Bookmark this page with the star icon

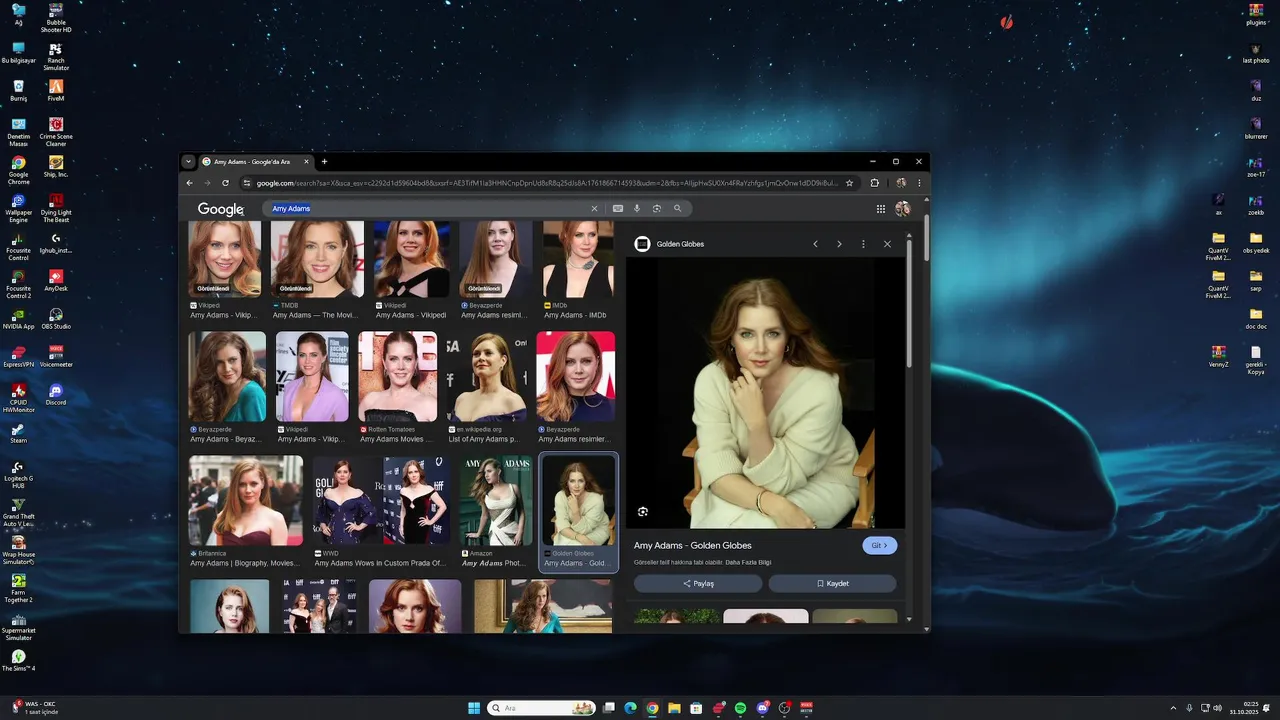[x=850, y=183]
